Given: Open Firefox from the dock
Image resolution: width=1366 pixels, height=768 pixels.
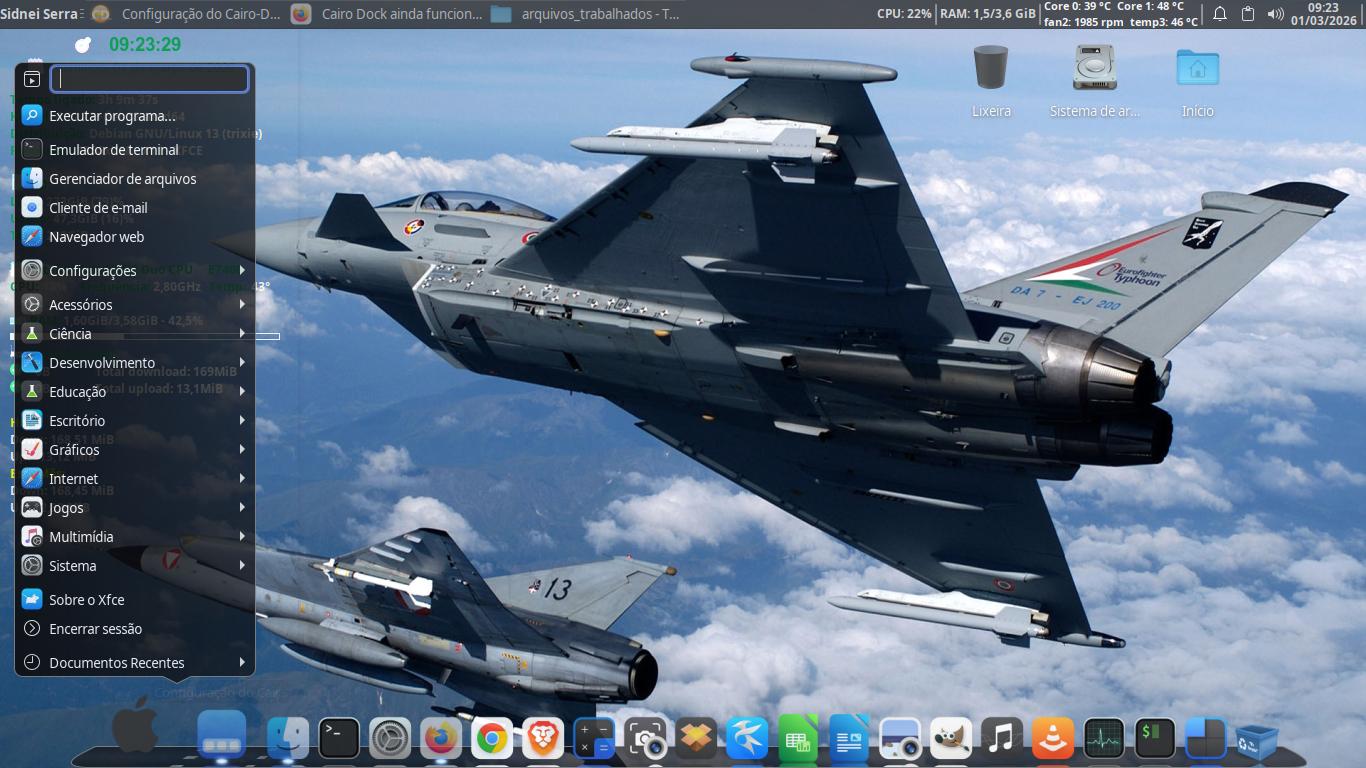Looking at the screenshot, I should (x=440, y=739).
